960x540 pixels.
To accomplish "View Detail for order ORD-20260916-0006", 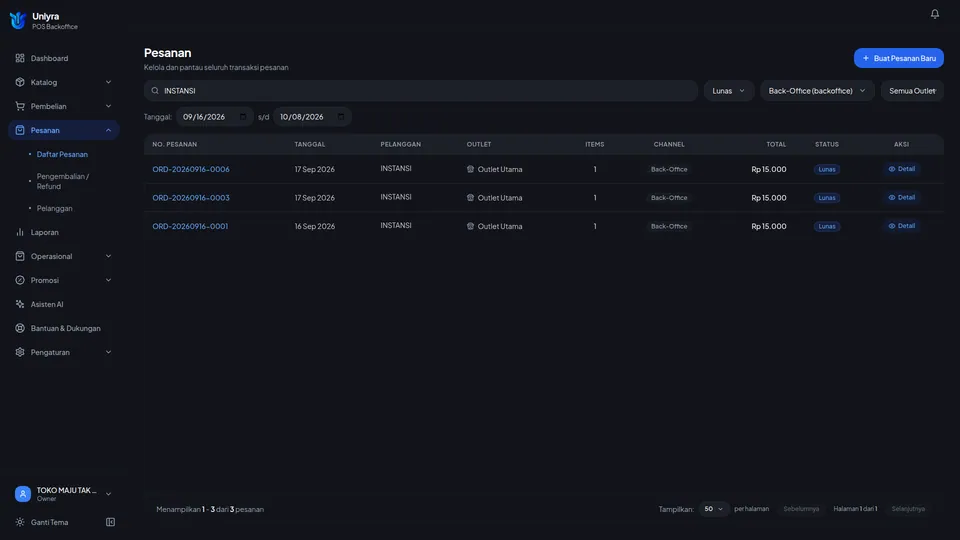I will coord(901,169).
